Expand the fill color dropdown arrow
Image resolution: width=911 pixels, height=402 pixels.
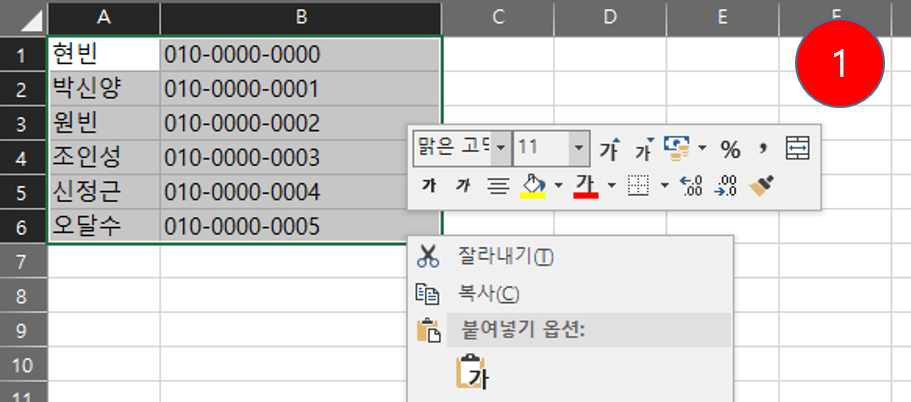(x=558, y=185)
